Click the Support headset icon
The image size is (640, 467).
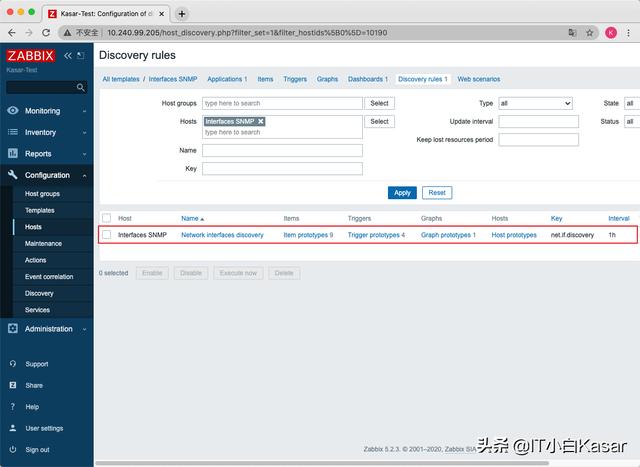coord(13,364)
